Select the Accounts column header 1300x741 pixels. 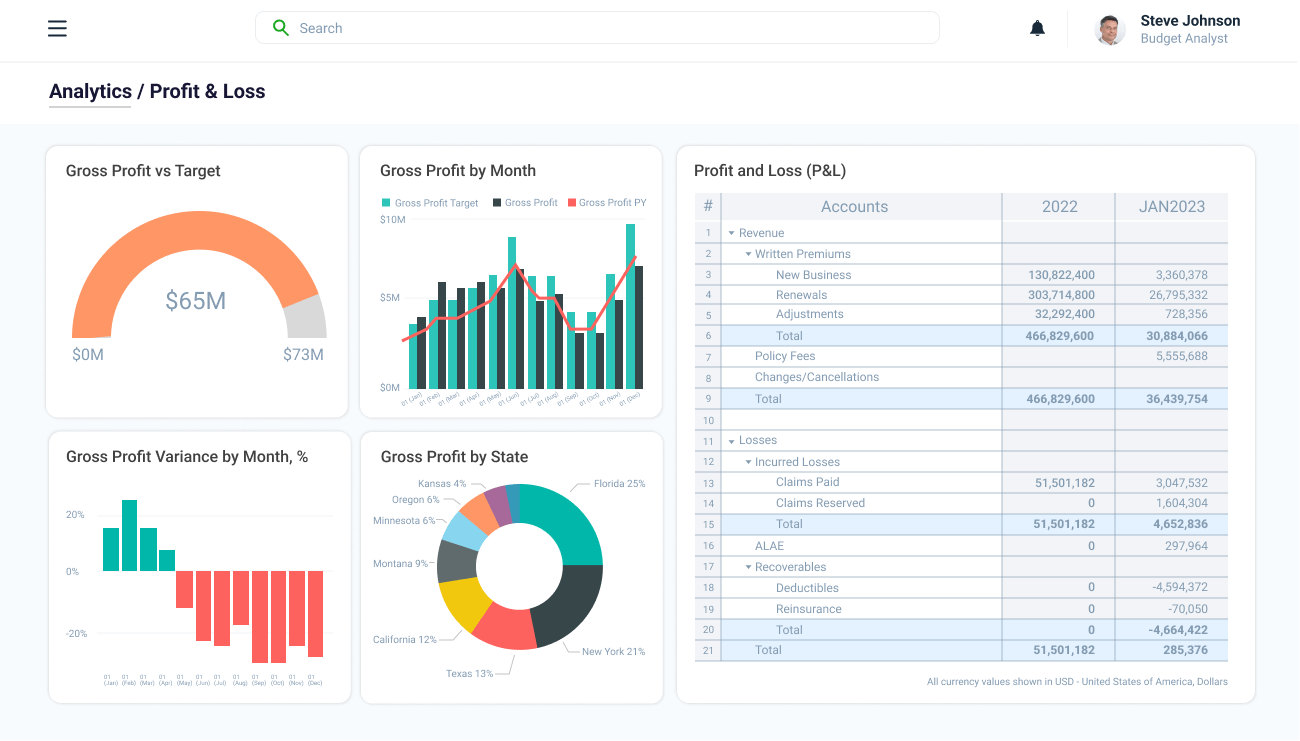854,207
